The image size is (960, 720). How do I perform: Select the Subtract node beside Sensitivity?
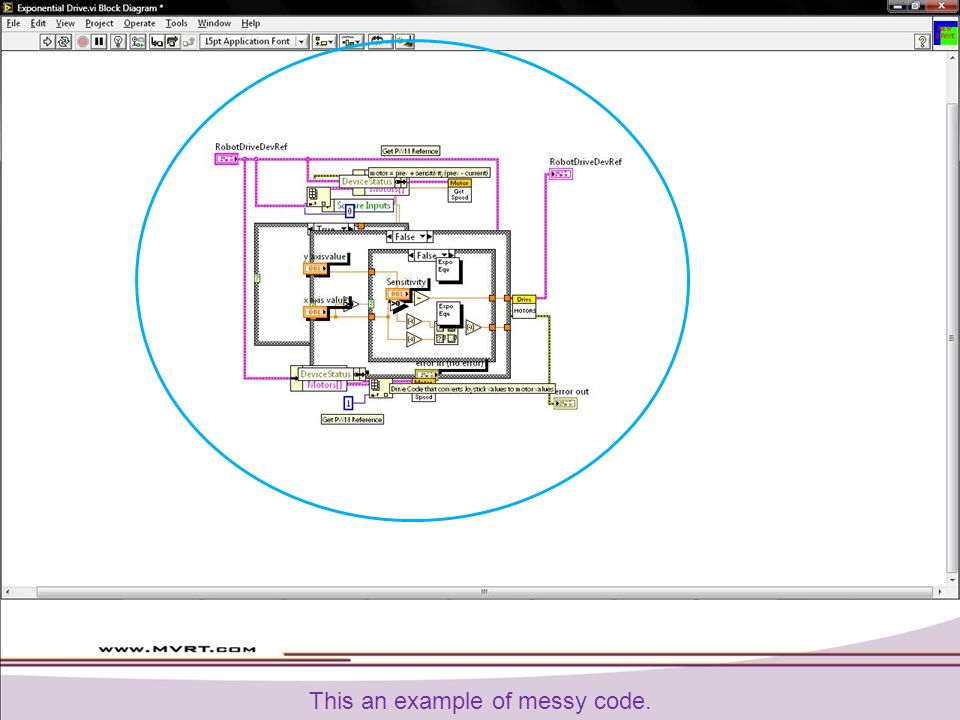click(x=421, y=298)
